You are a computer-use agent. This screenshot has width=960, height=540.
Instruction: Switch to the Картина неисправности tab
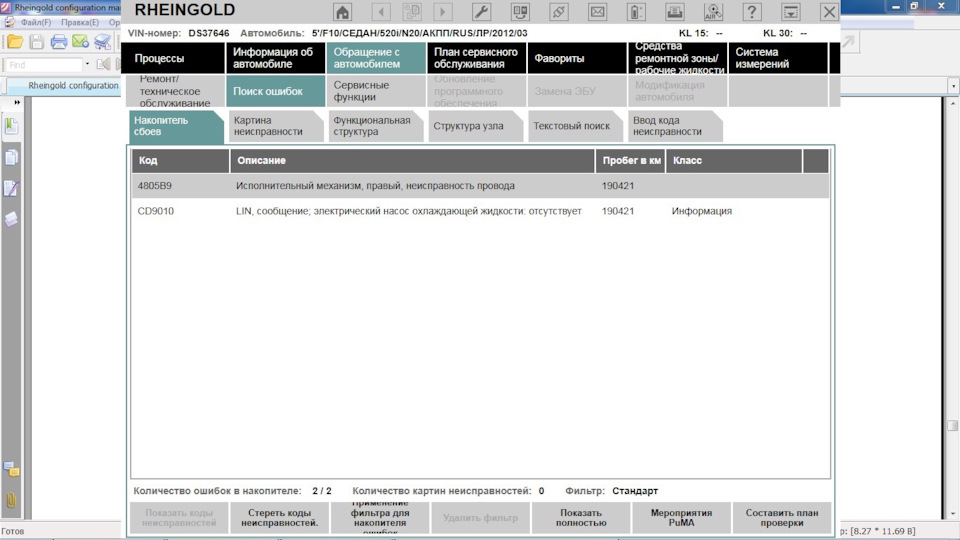[x=276, y=126]
